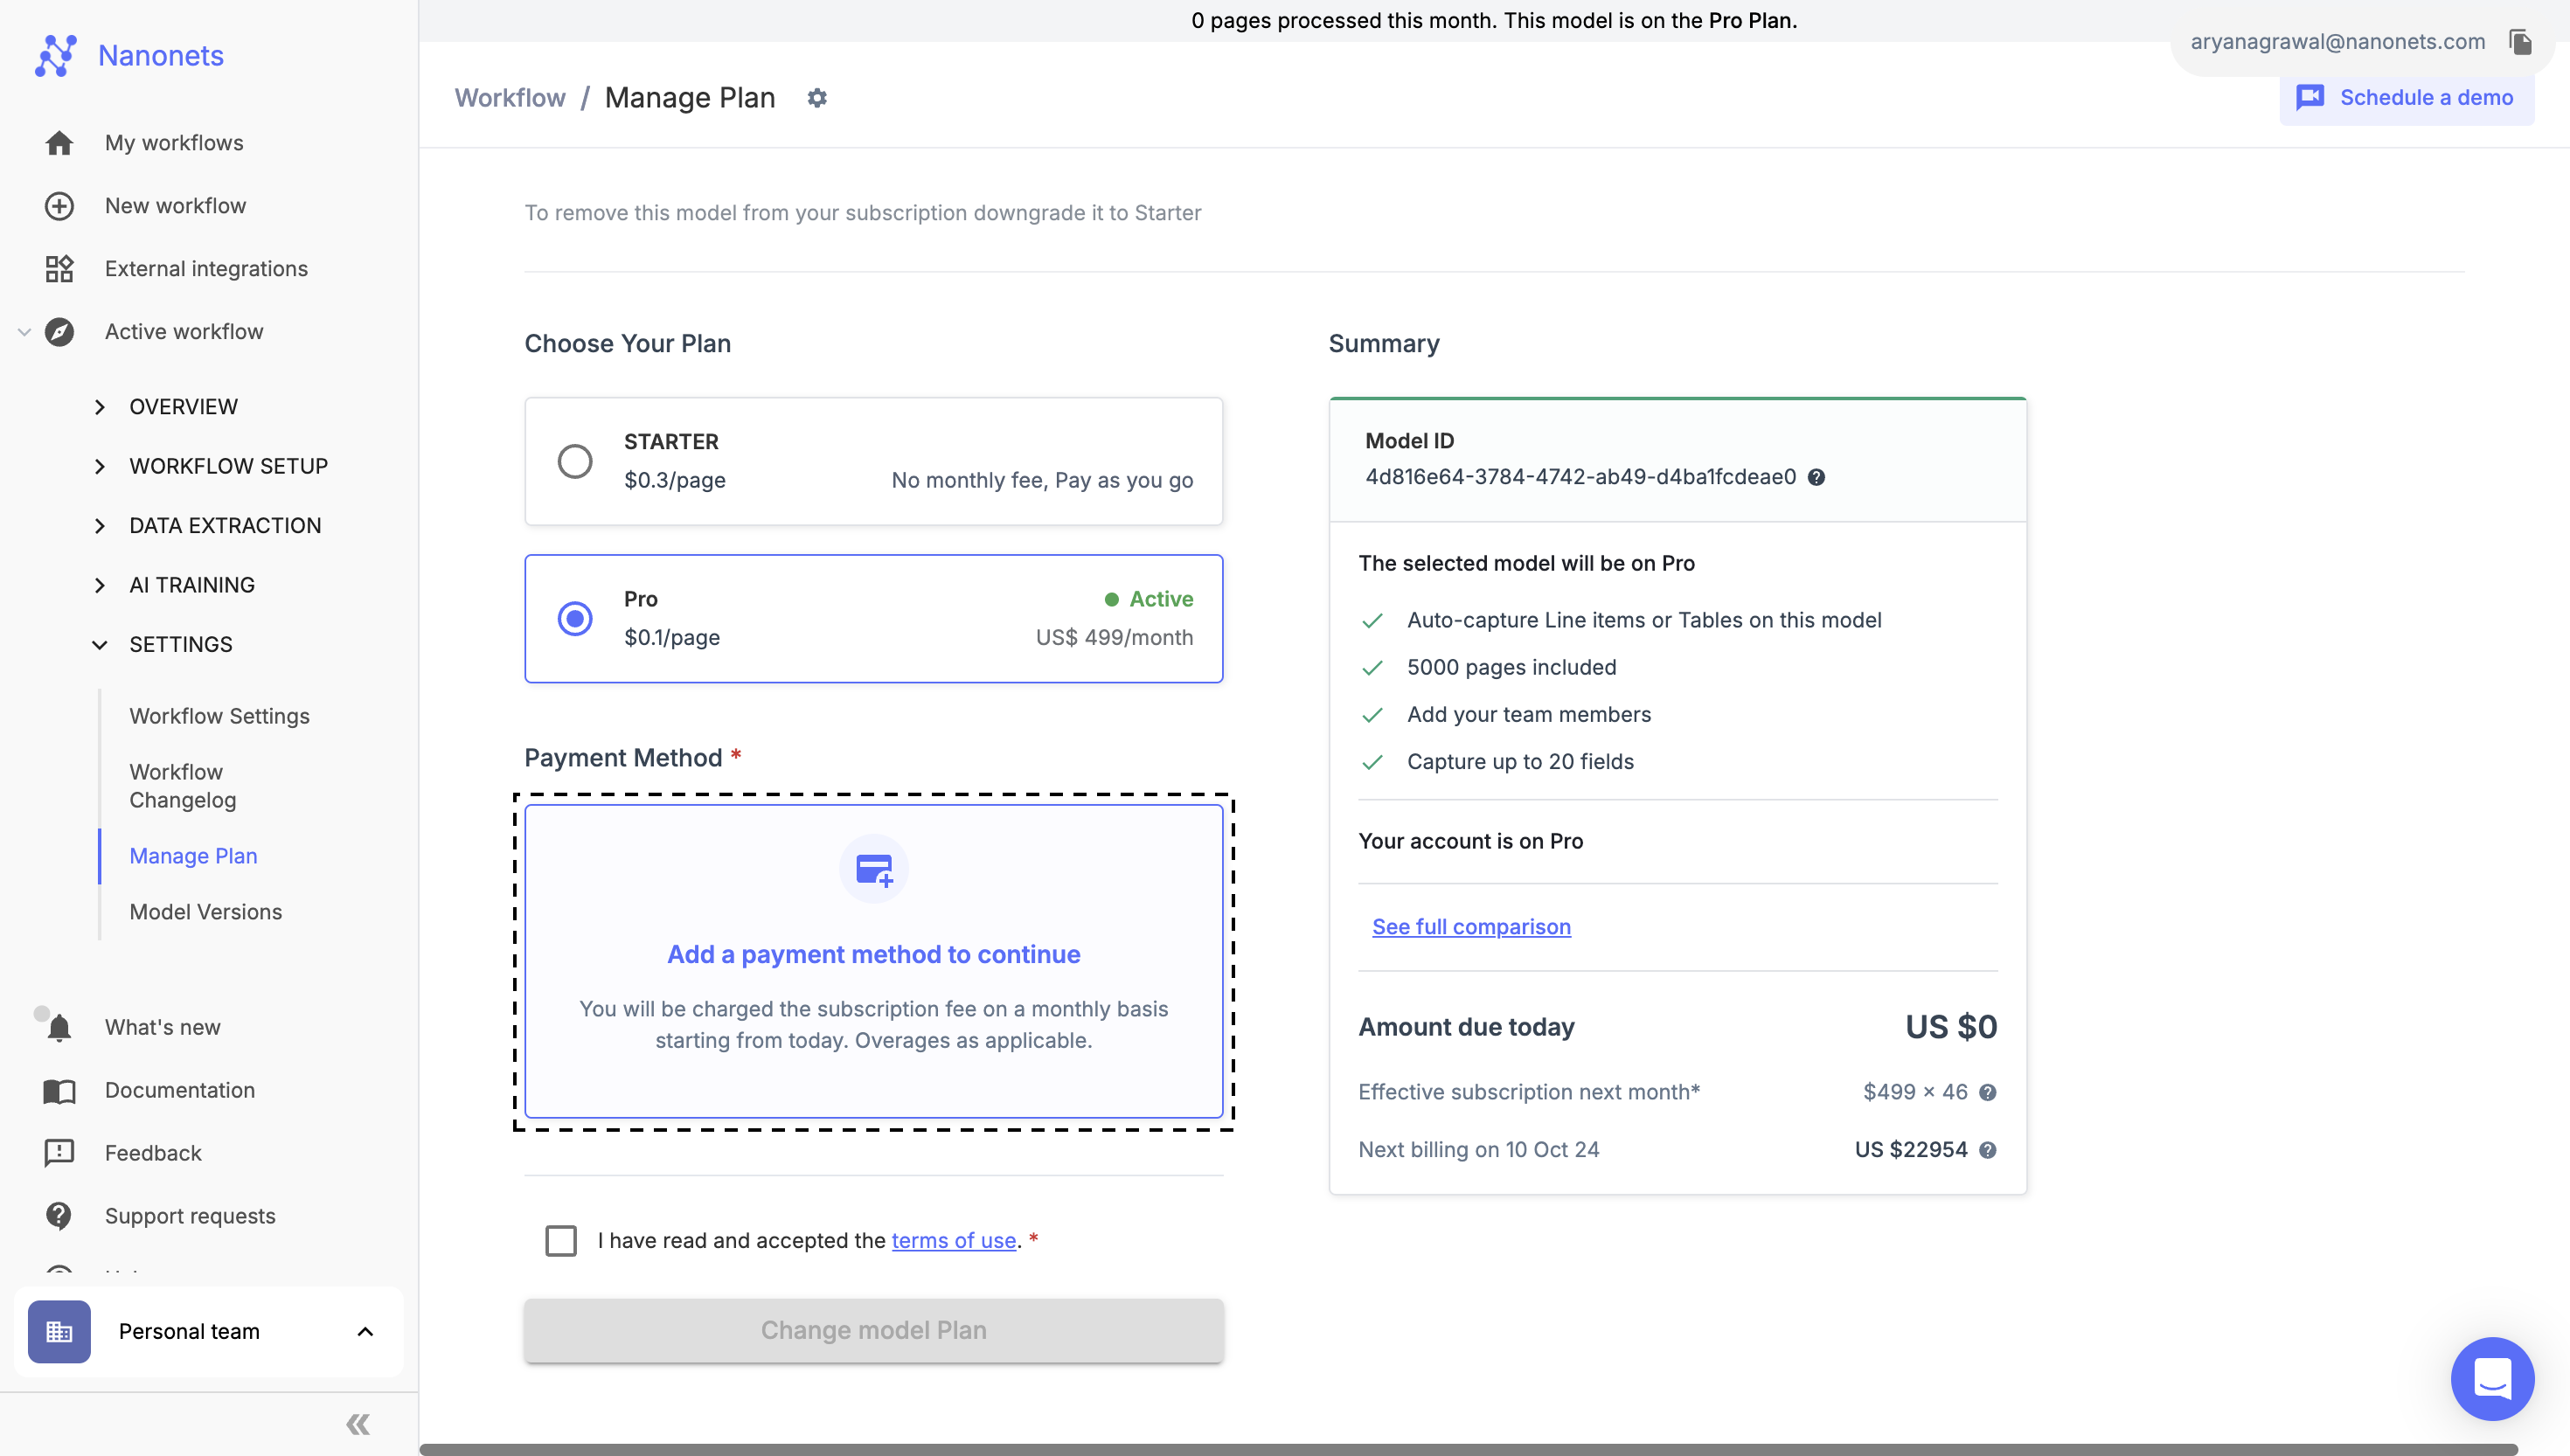
Task: Open the terms of use link
Action: point(953,1241)
